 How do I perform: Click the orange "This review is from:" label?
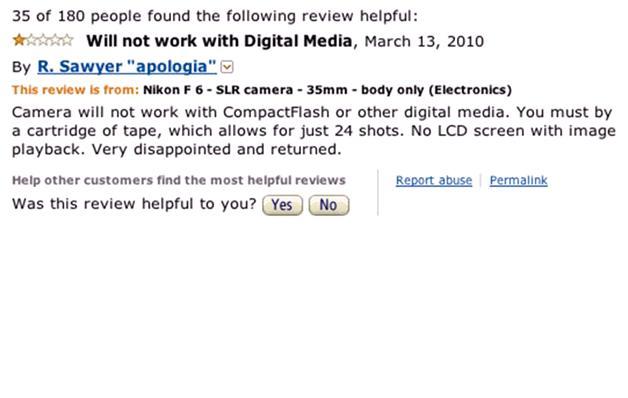75,90
